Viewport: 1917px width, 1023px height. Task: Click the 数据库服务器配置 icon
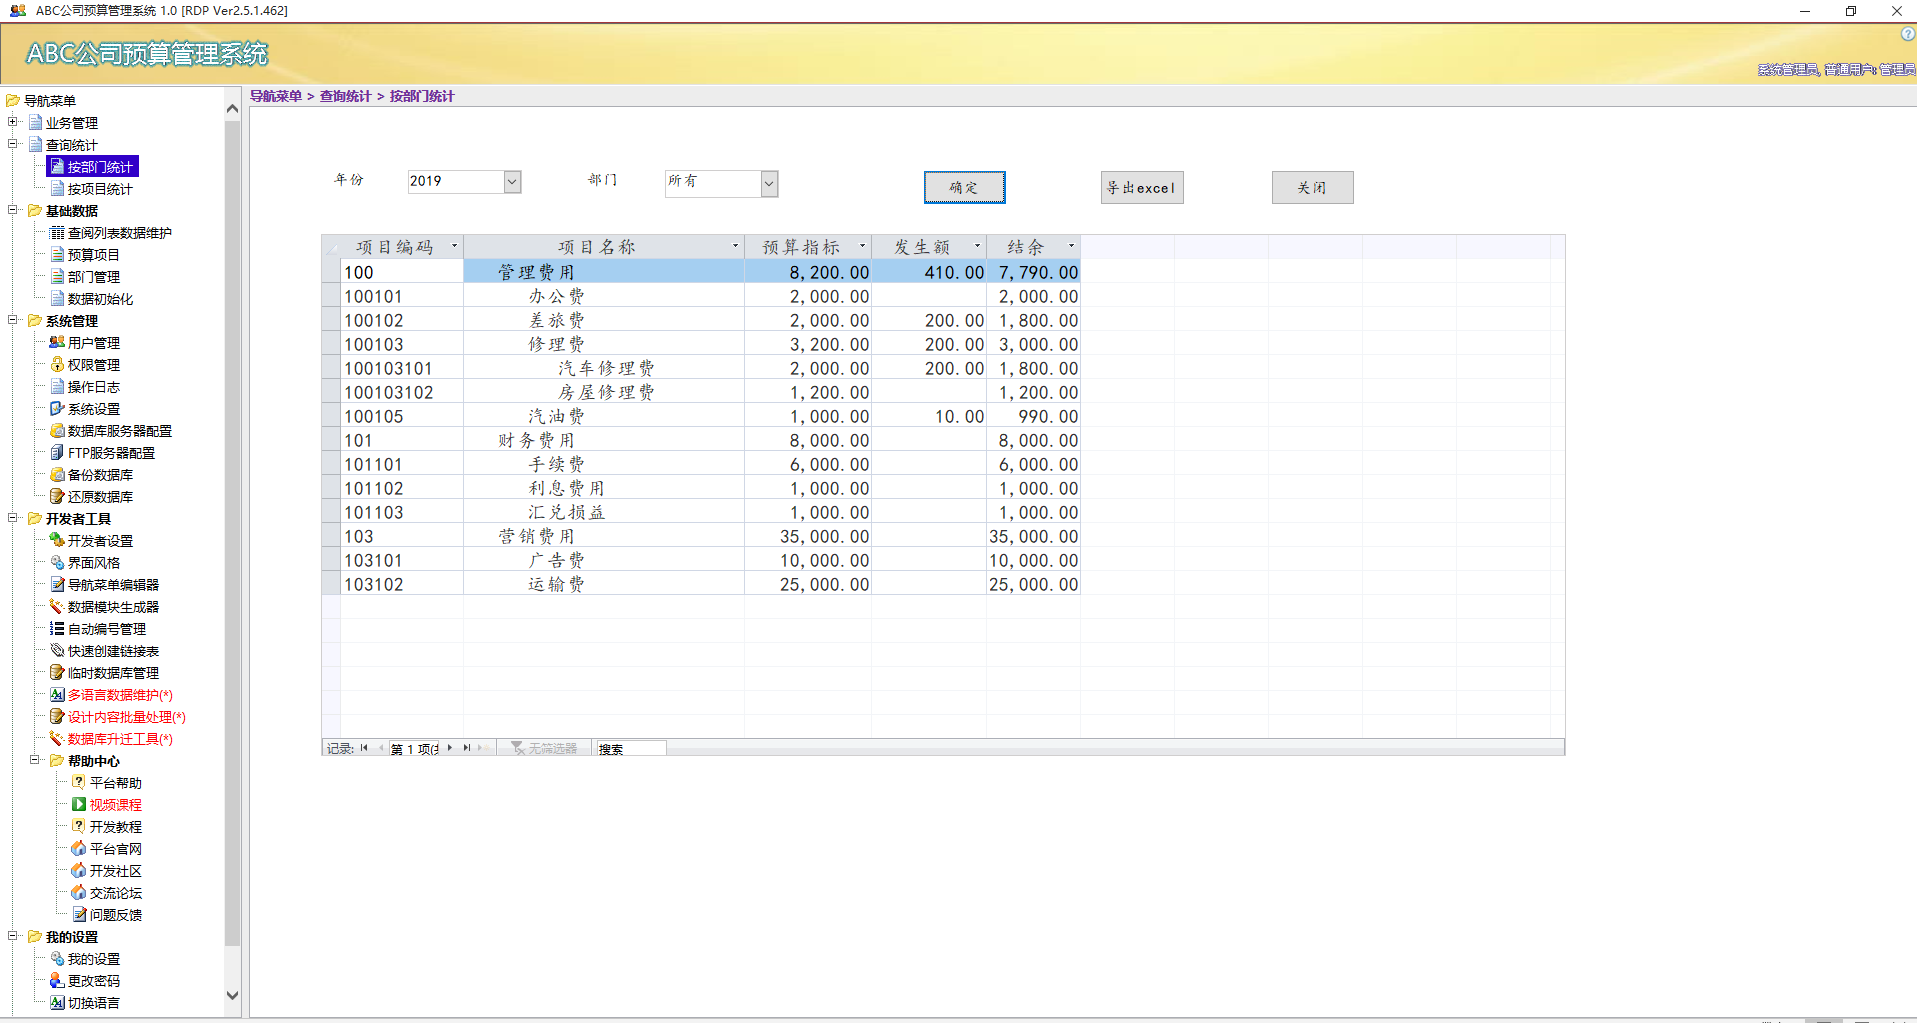pos(57,431)
